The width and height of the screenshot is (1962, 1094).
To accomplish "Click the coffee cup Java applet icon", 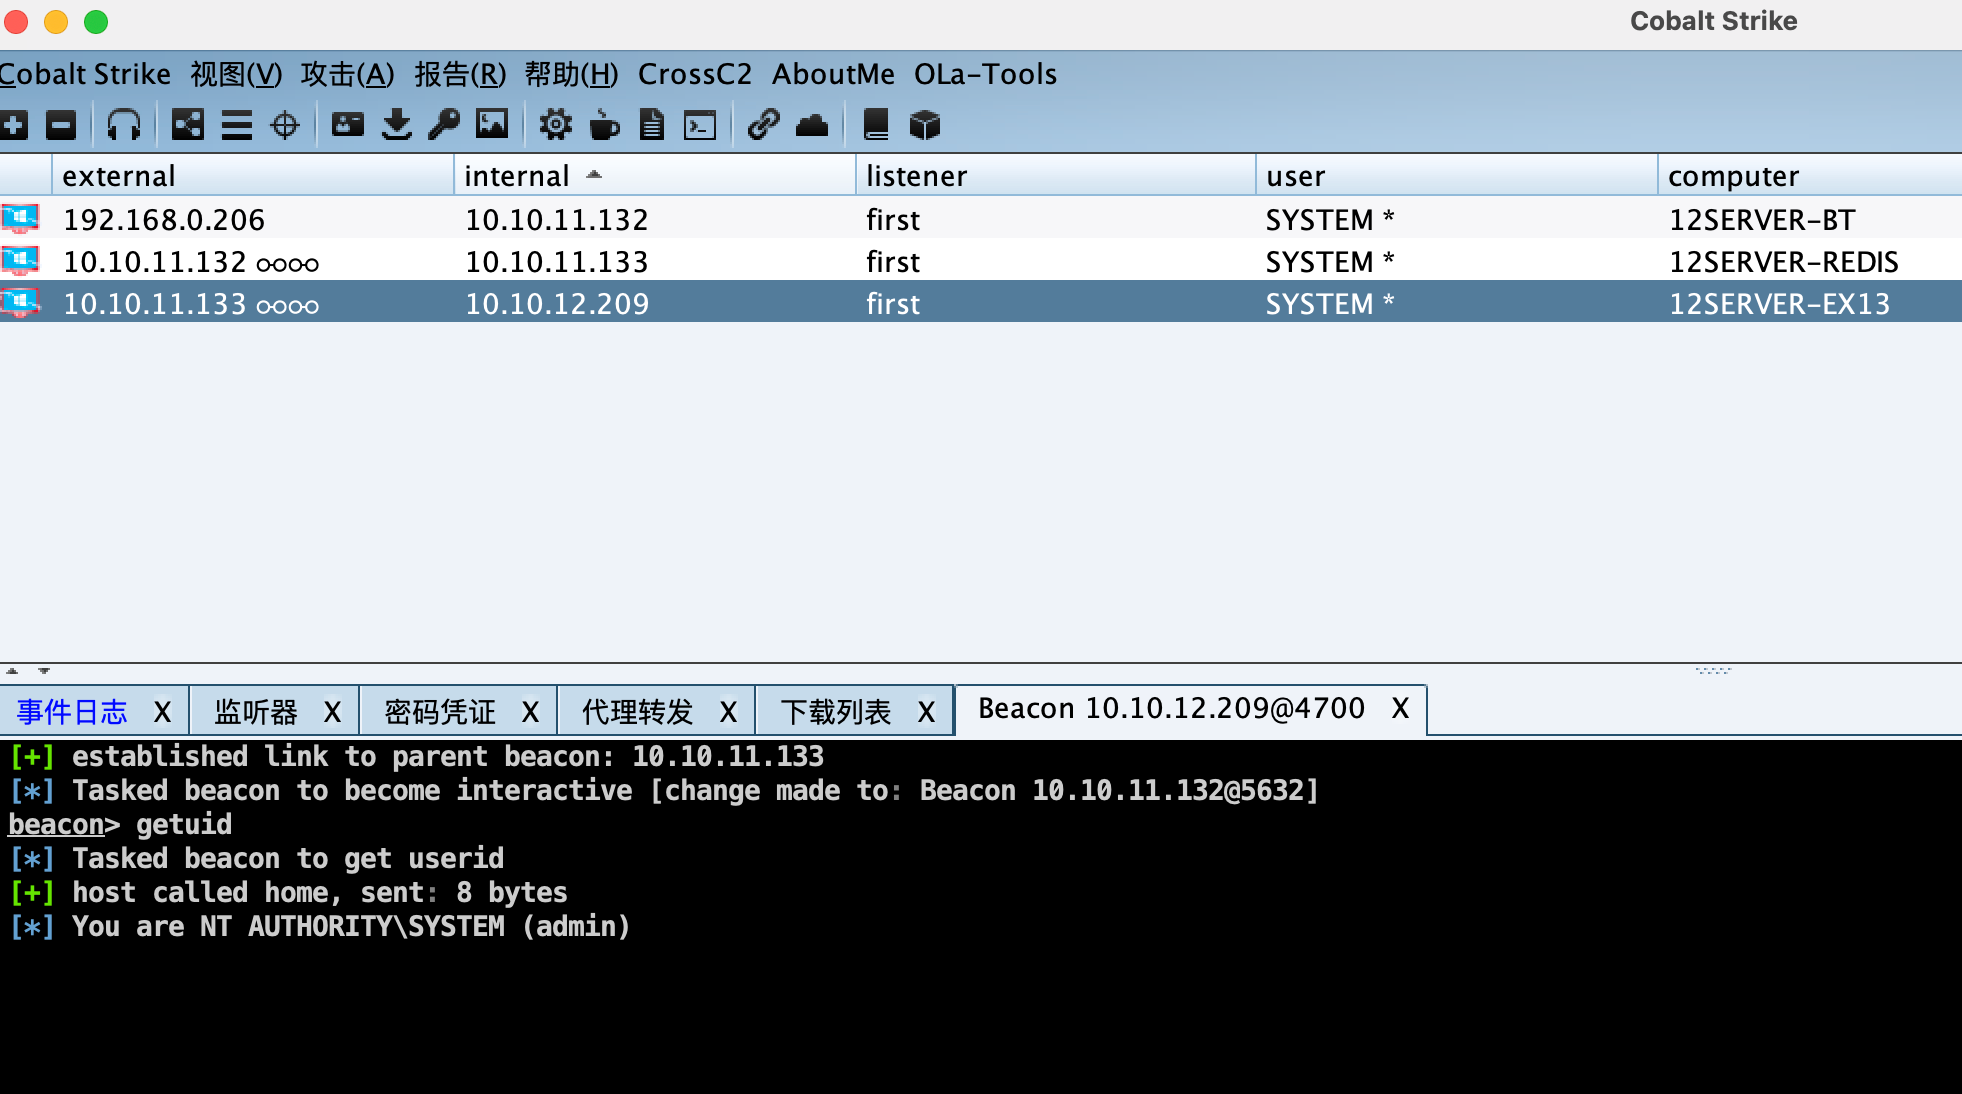I will [604, 125].
